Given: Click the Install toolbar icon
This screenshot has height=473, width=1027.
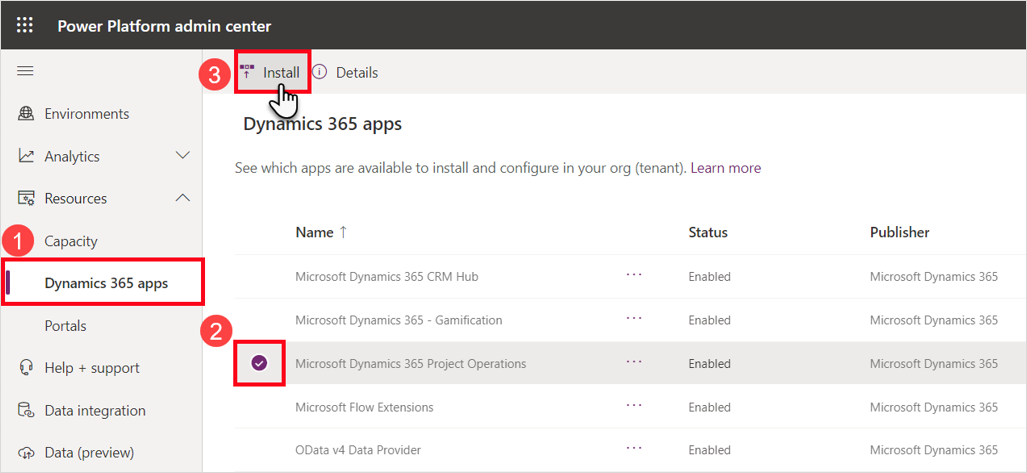Looking at the screenshot, I should tap(247, 72).
